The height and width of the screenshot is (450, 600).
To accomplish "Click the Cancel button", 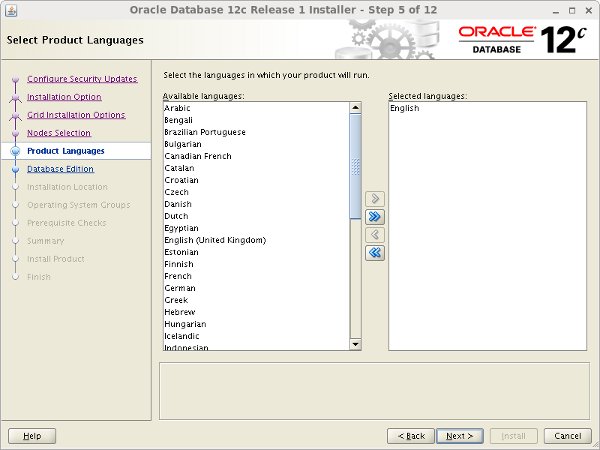I will tap(568, 436).
